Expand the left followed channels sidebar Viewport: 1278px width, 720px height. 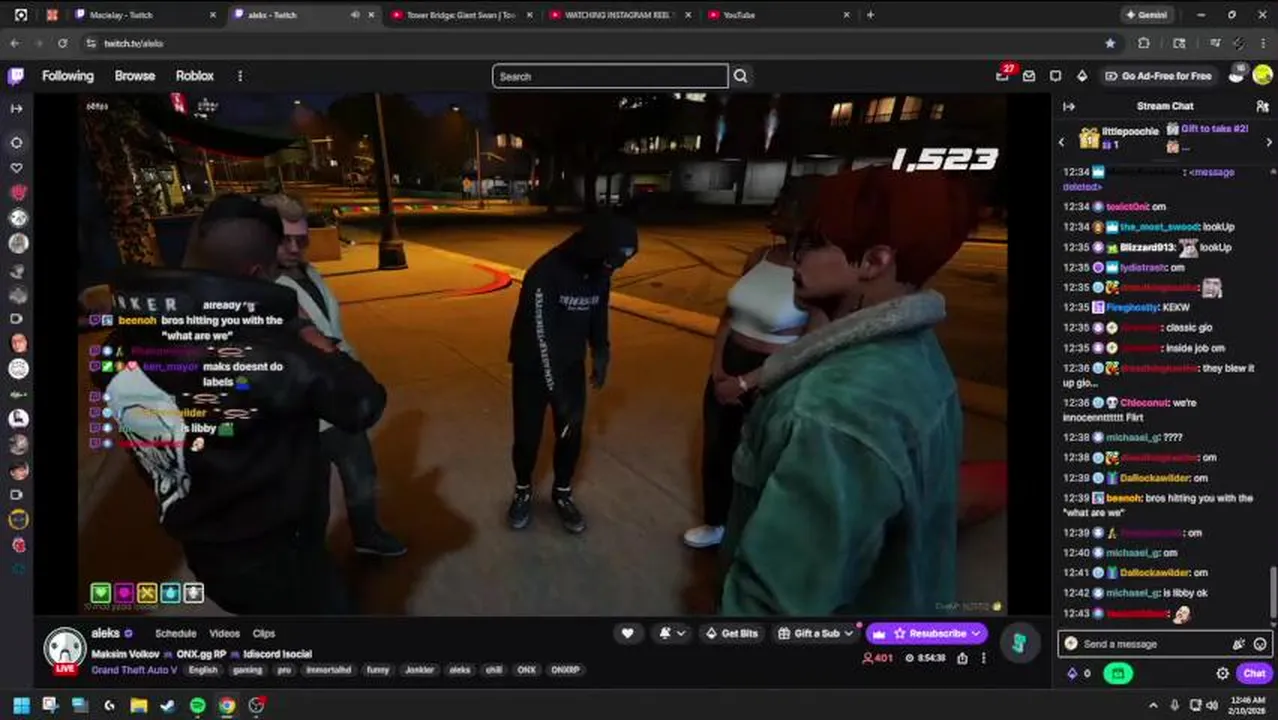tap(16, 108)
